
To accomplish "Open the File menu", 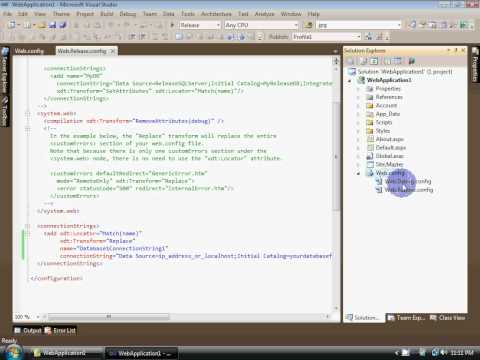I will (7, 14).
